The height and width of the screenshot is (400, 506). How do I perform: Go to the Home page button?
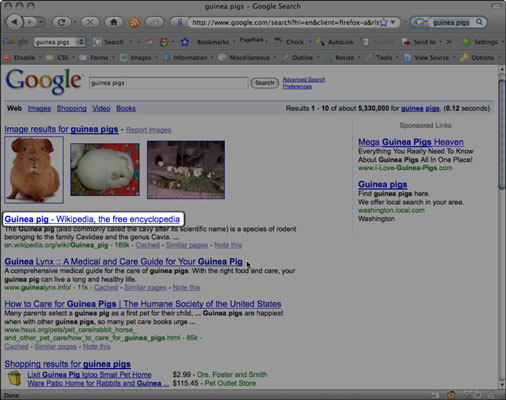(x=114, y=22)
